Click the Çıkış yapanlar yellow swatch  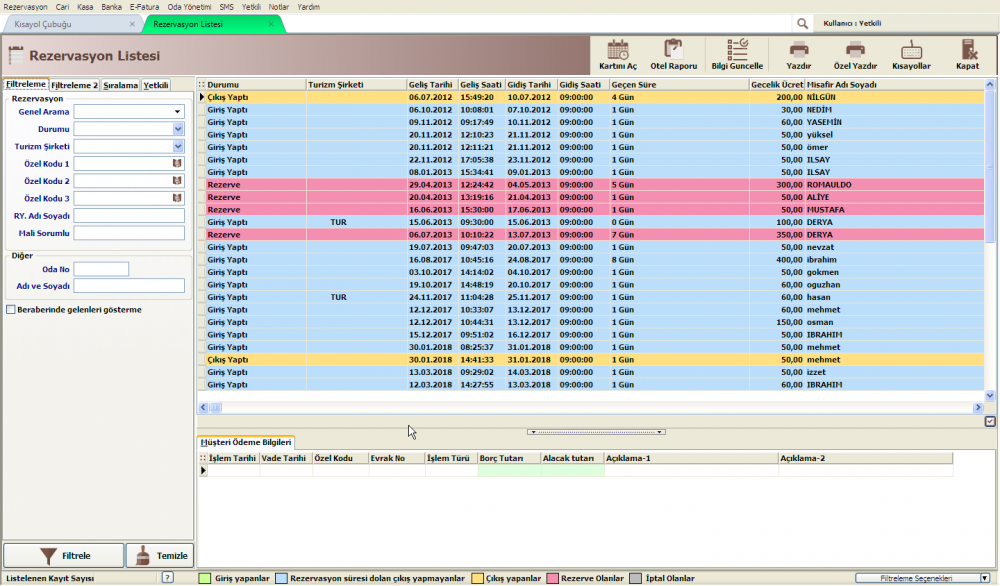click(x=477, y=578)
